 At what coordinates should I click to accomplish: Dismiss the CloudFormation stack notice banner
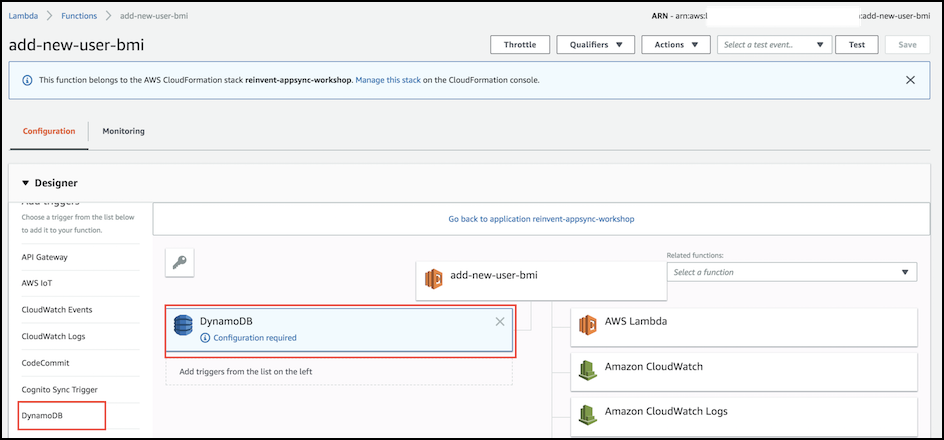(x=910, y=79)
